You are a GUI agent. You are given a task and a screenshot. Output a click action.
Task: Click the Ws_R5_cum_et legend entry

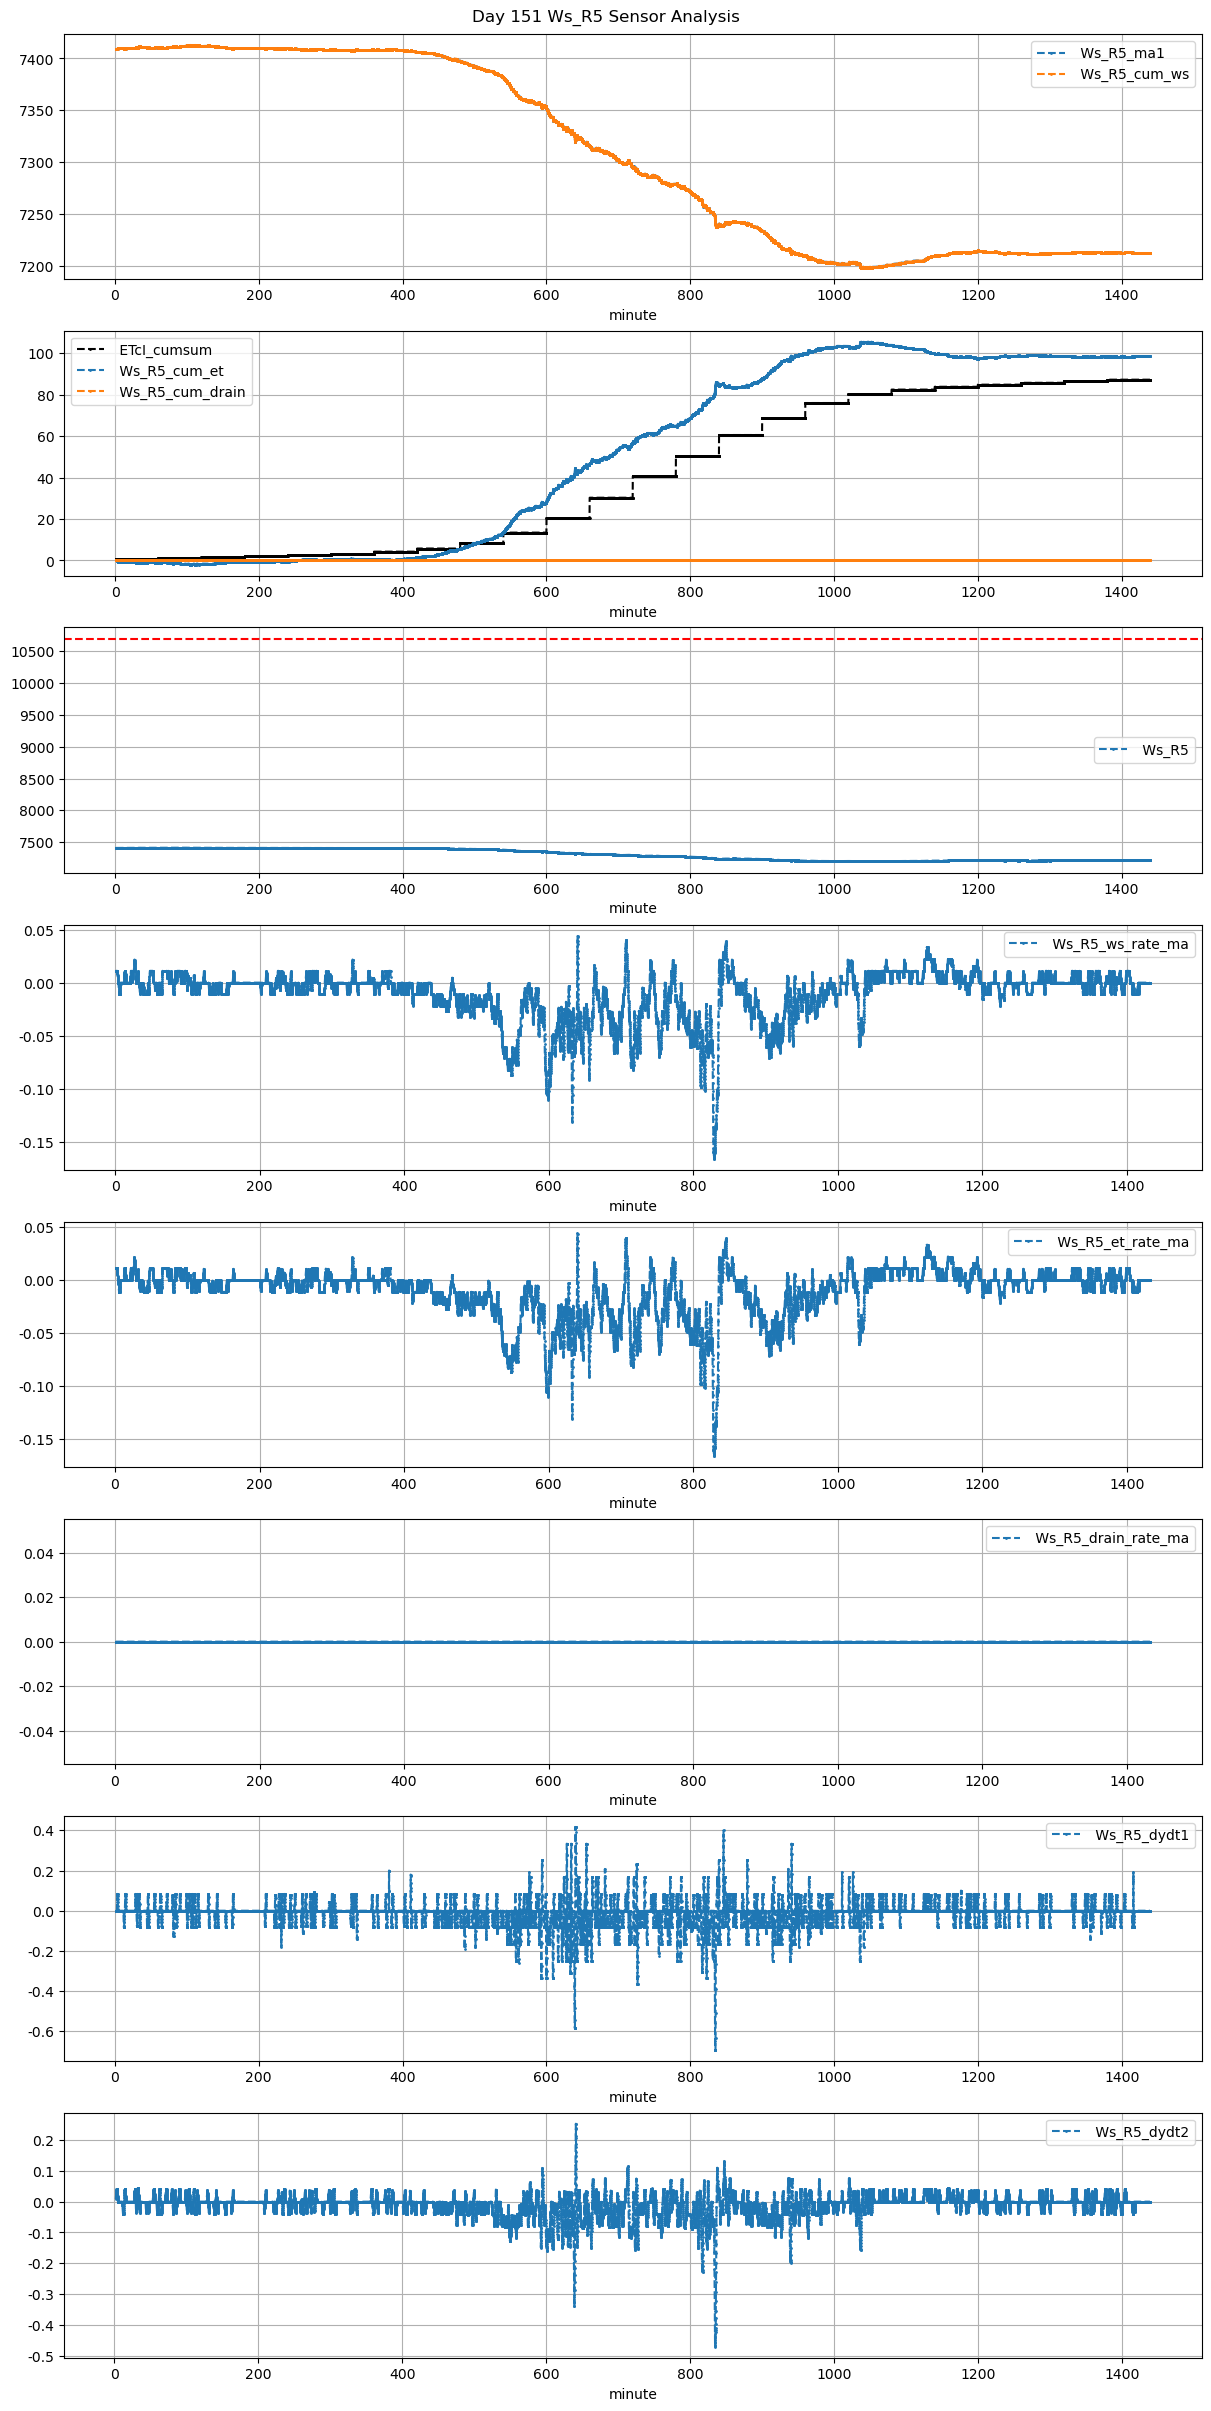(x=171, y=371)
